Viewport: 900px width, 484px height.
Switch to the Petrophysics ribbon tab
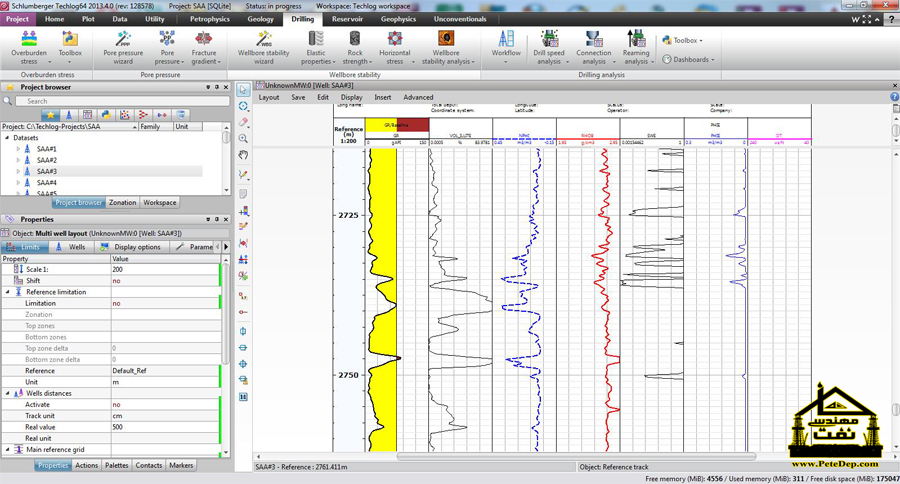point(210,19)
